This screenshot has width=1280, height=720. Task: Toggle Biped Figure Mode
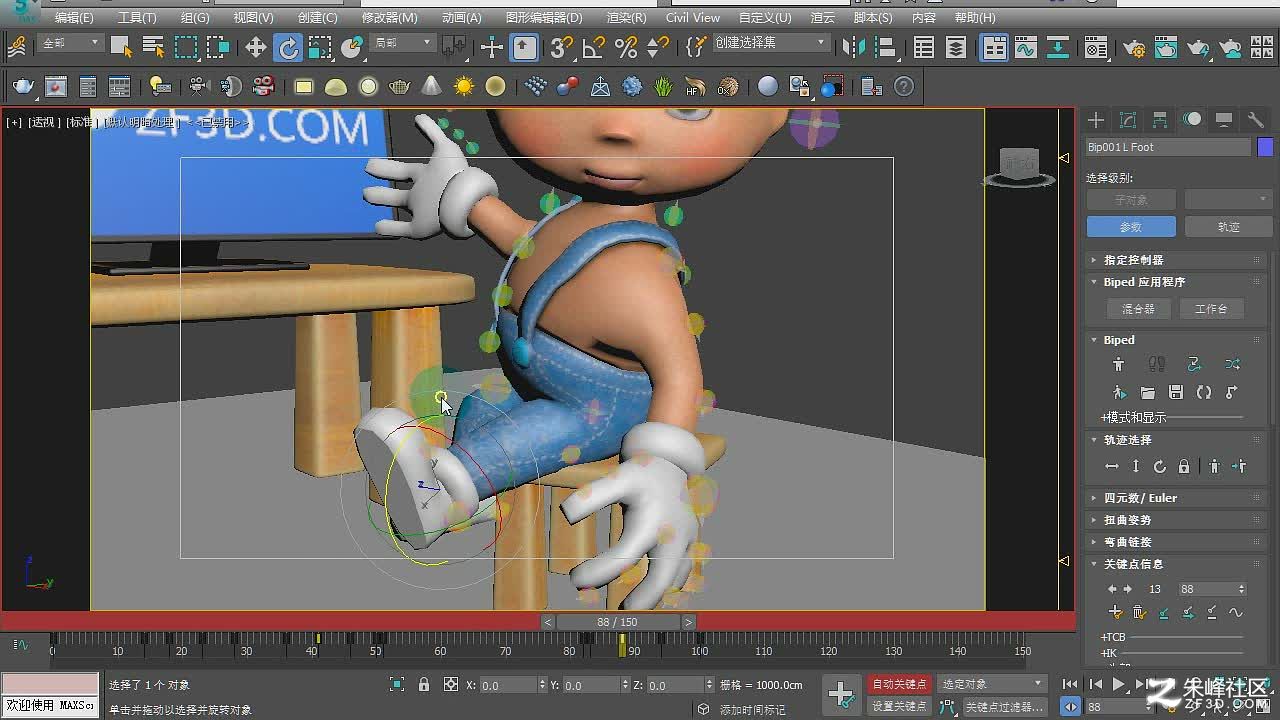pos(1118,364)
